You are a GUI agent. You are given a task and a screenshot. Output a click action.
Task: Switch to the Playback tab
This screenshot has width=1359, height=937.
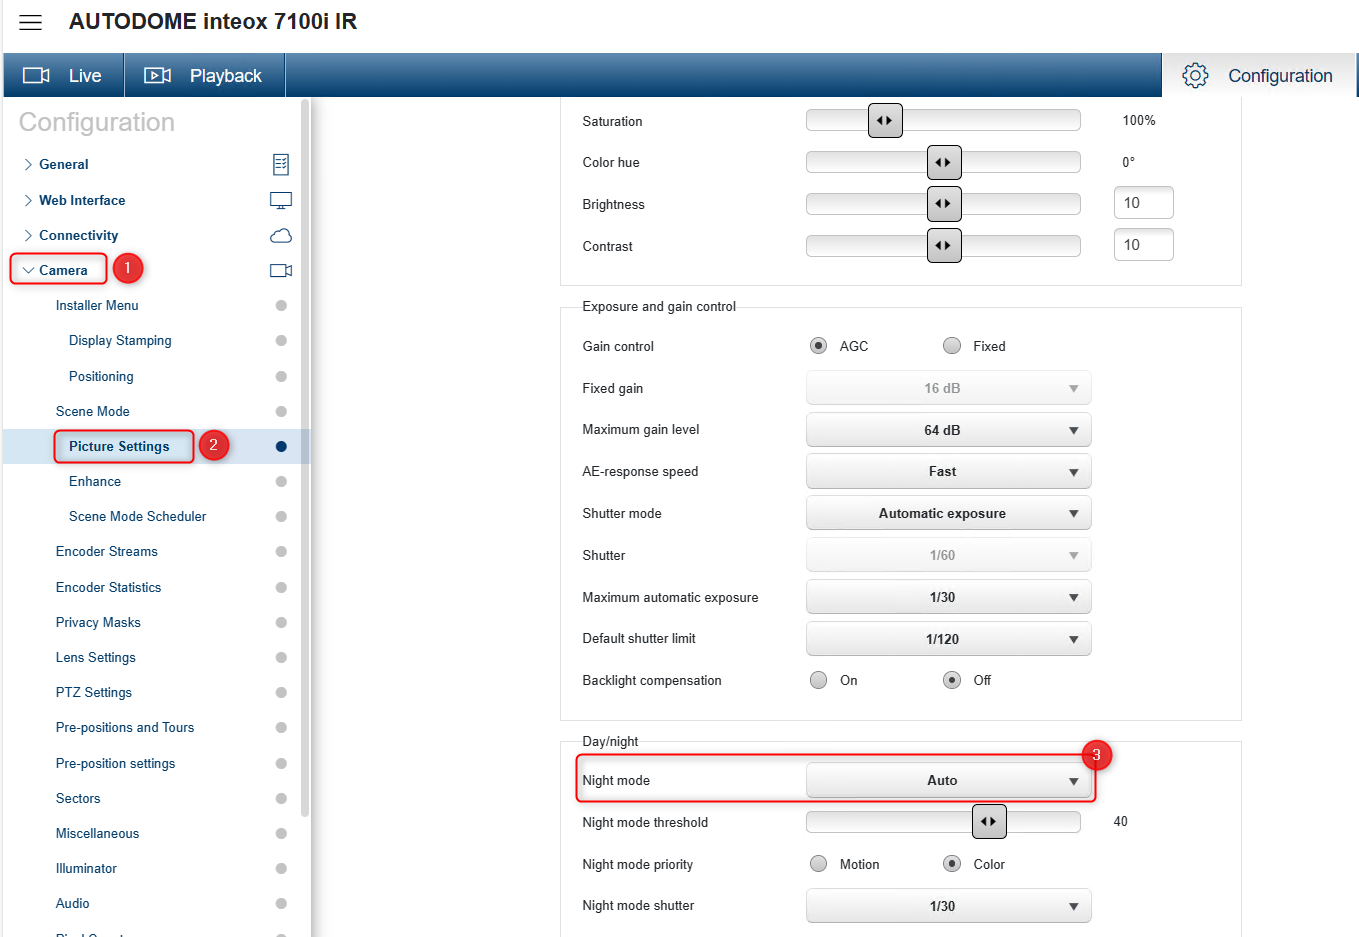tap(225, 76)
